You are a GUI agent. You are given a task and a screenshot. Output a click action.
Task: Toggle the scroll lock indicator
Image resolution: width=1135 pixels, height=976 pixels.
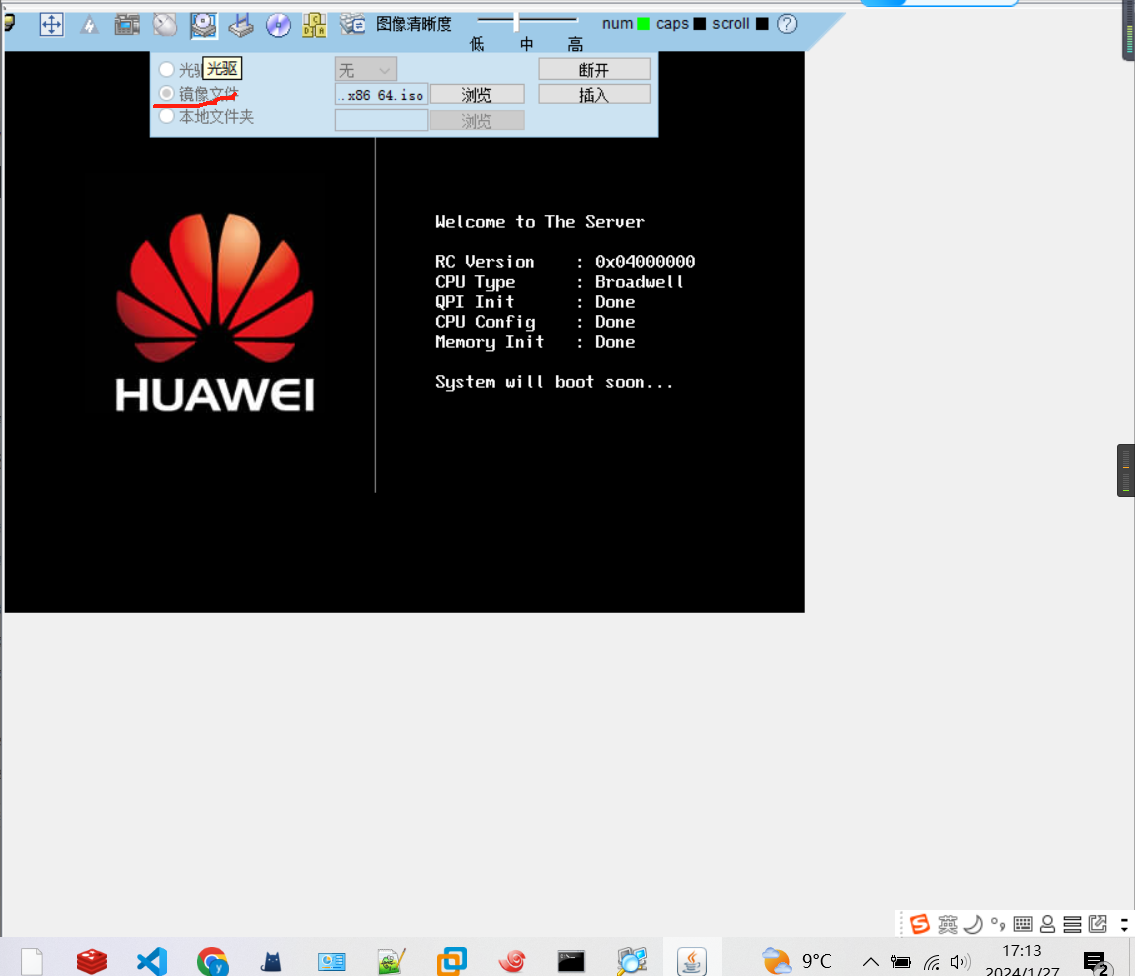coord(761,24)
